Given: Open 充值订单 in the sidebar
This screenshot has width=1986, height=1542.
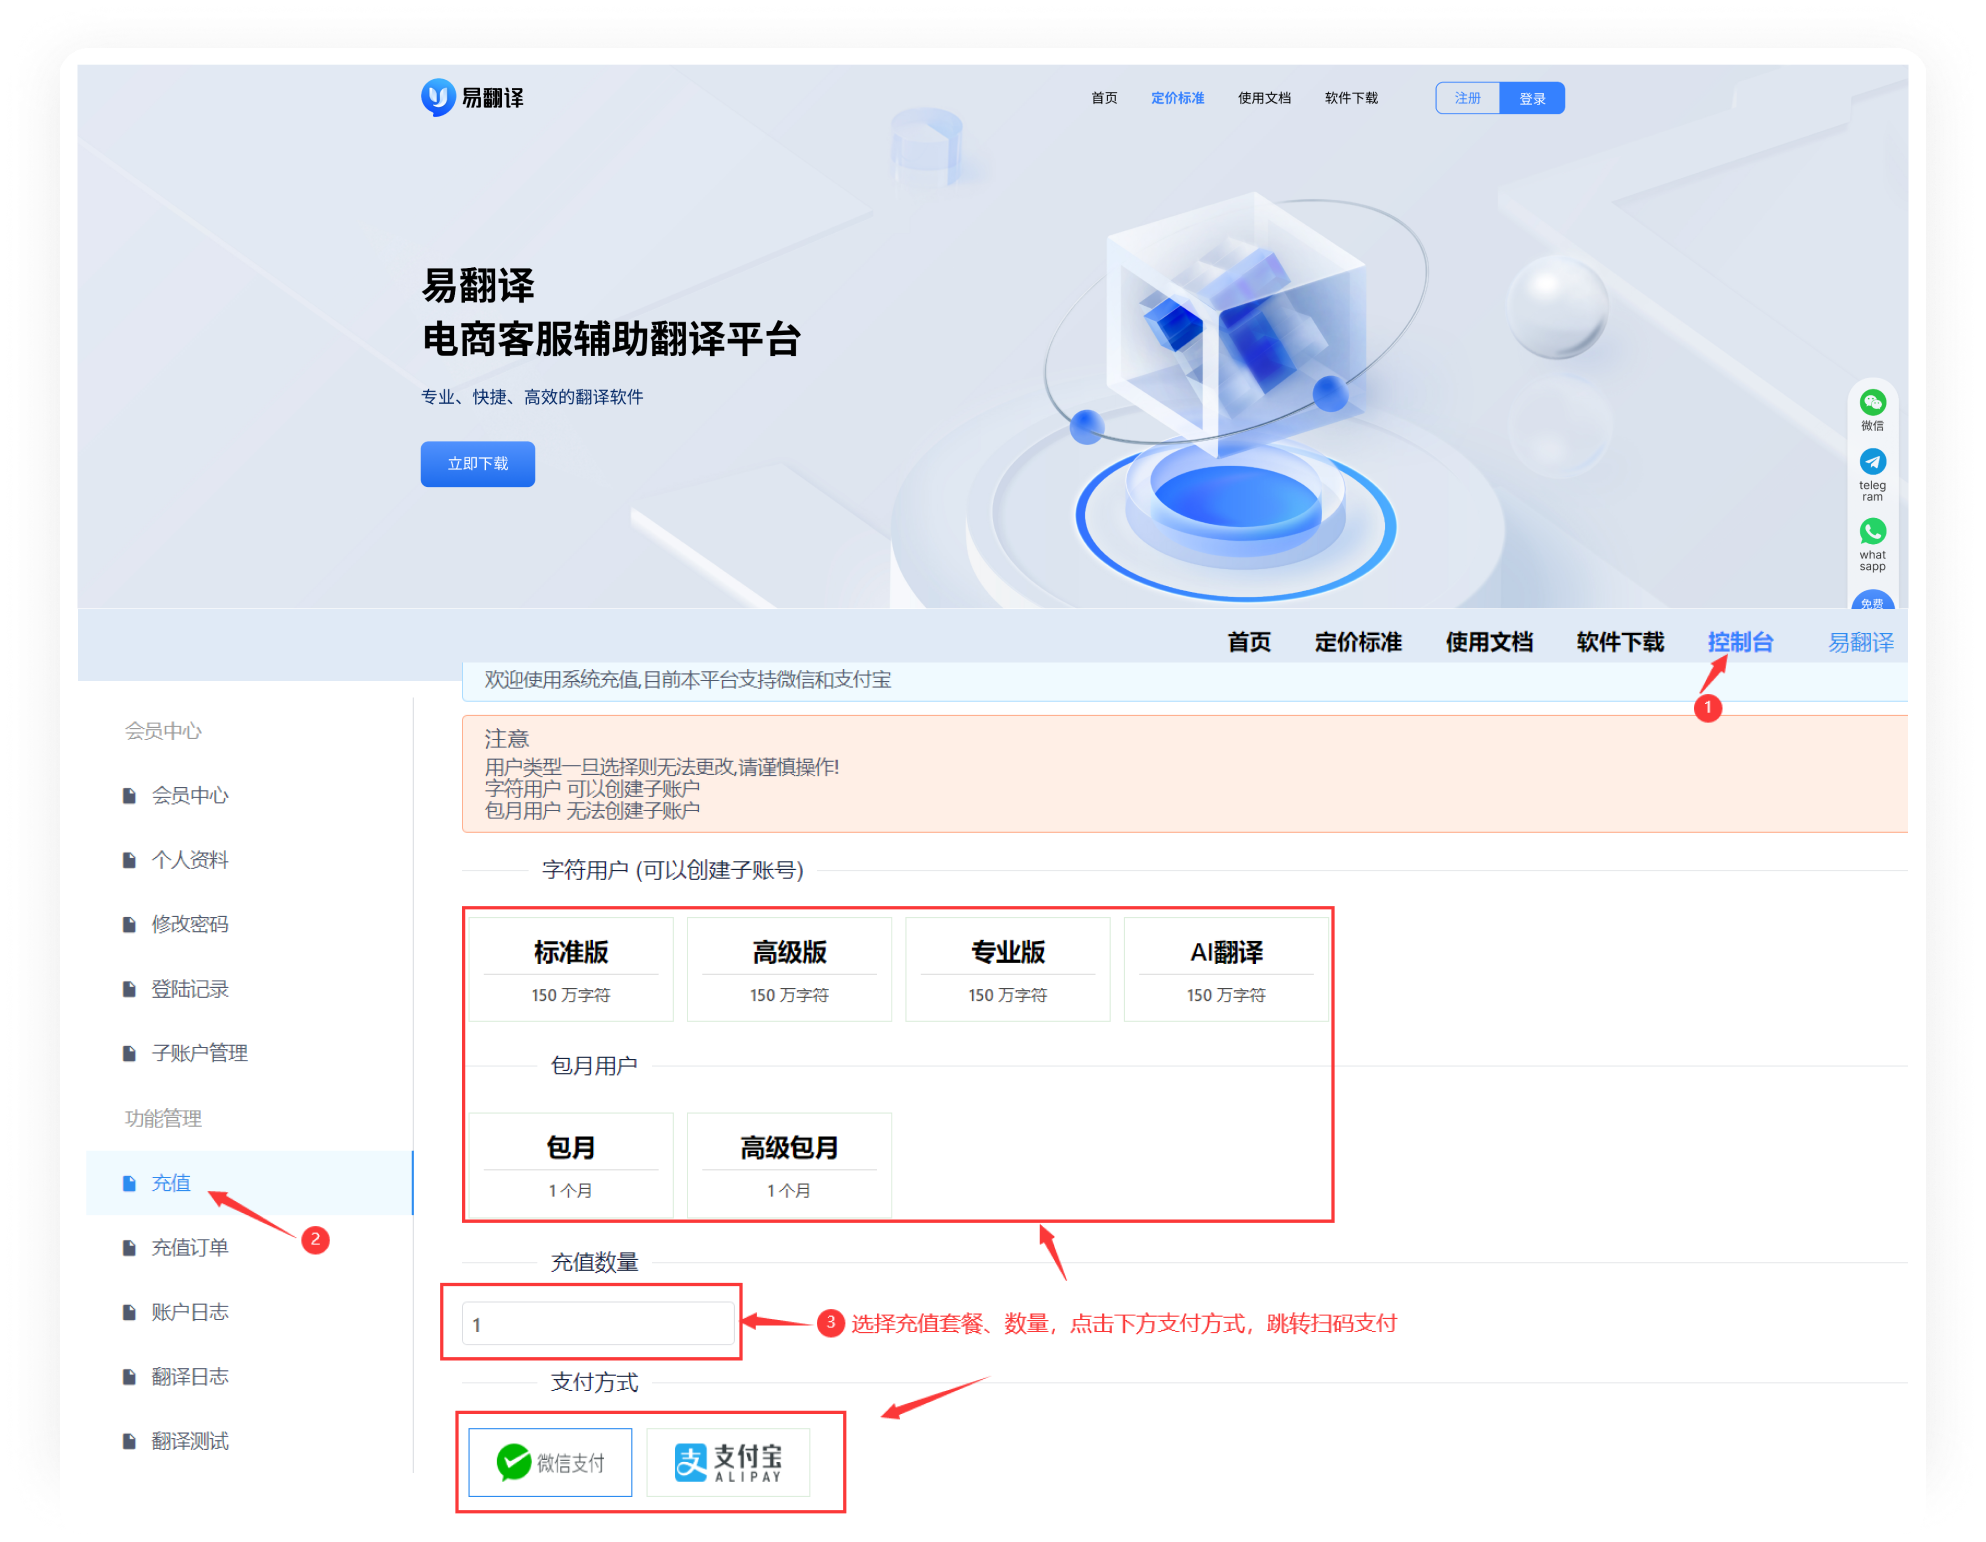Looking at the screenshot, I should 191,1247.
